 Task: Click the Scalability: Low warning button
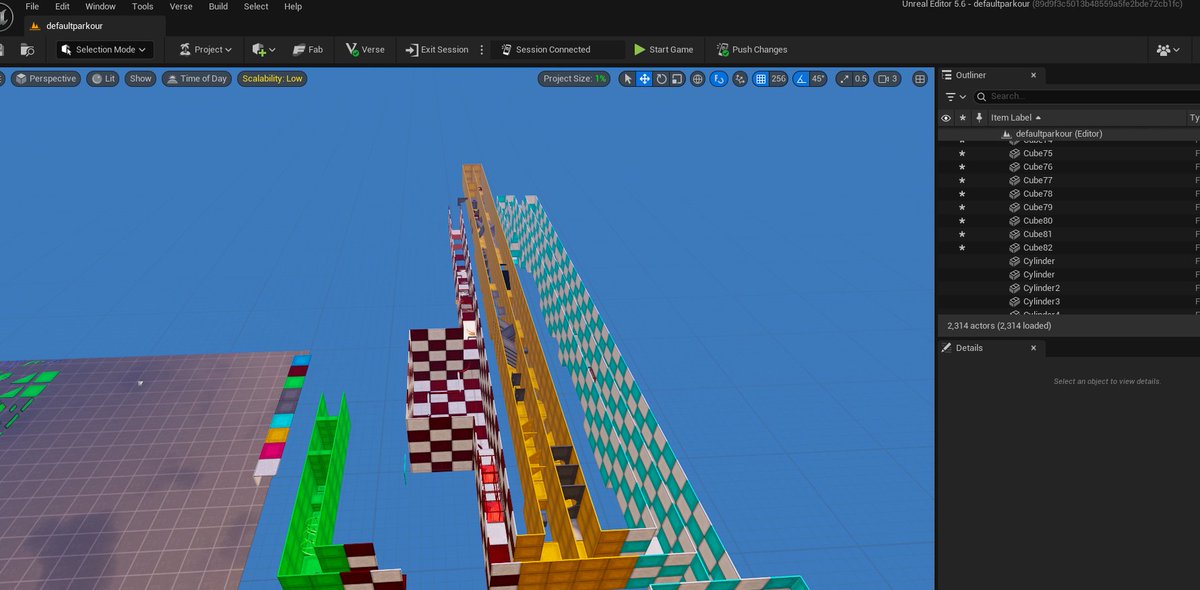pyautogui.click(x=272, y=78)
